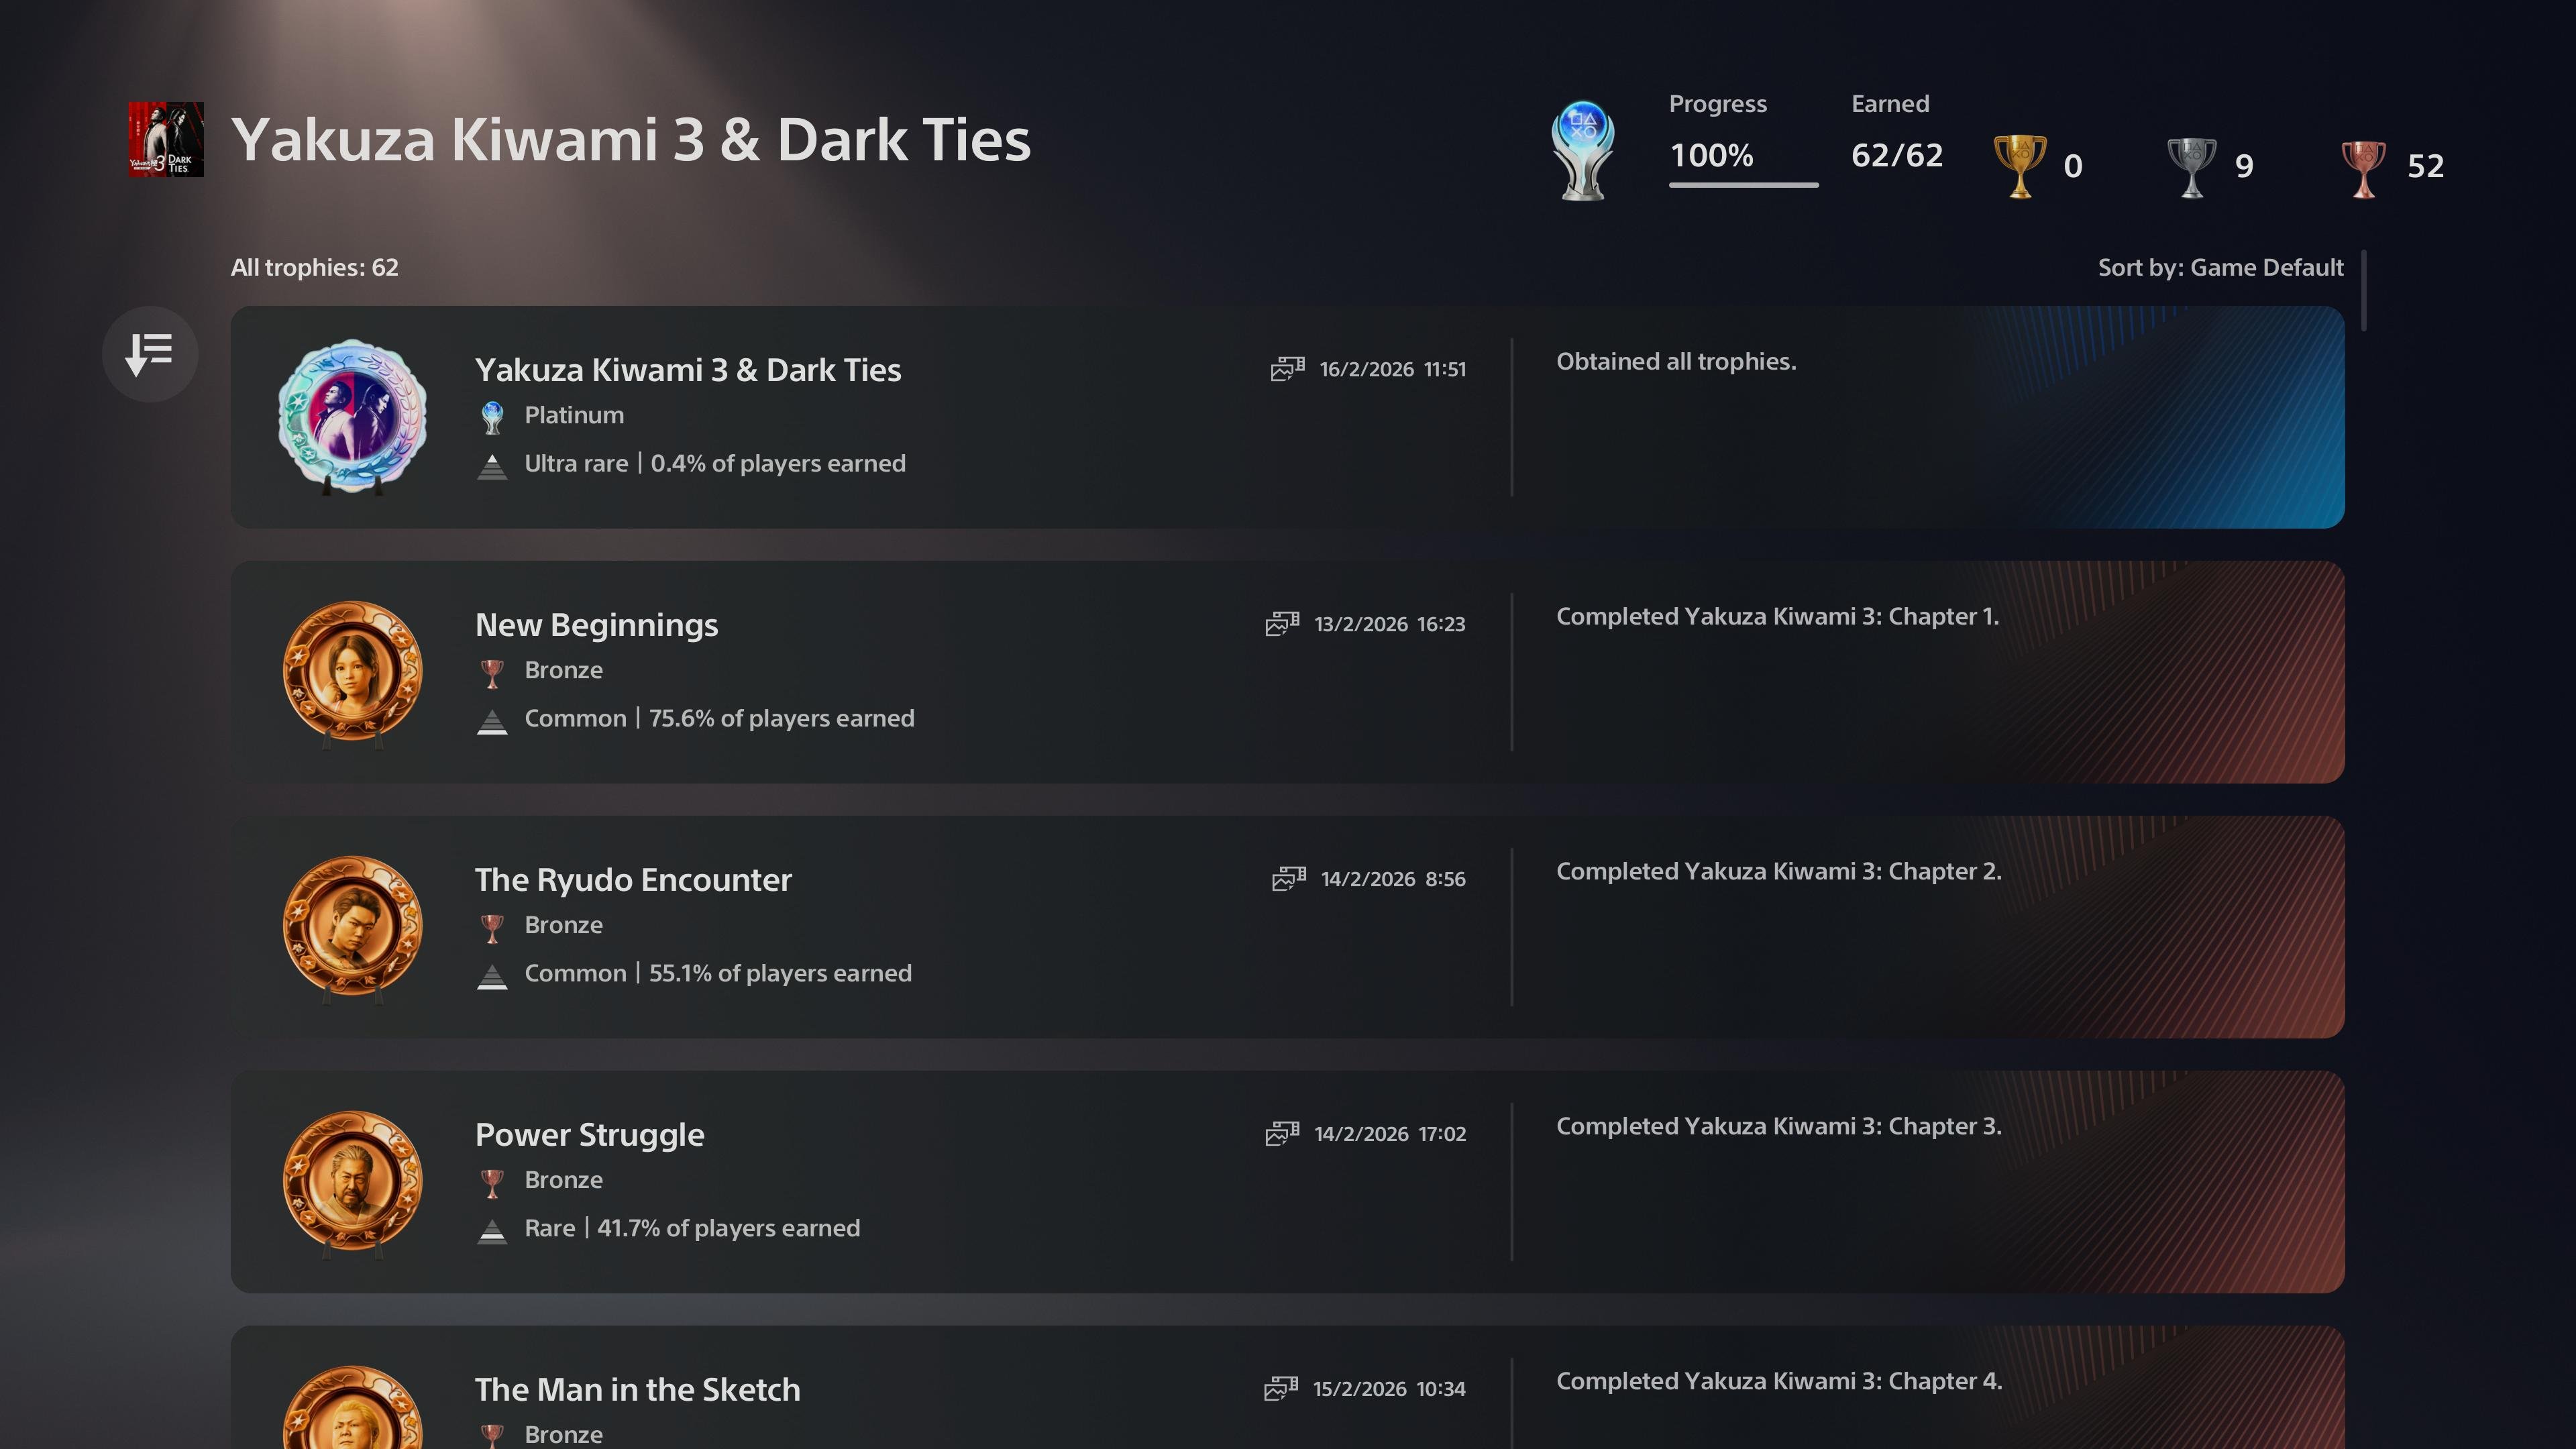Click the trophy list scrollbar
2576x1449 pixels.
(2364, 290)
